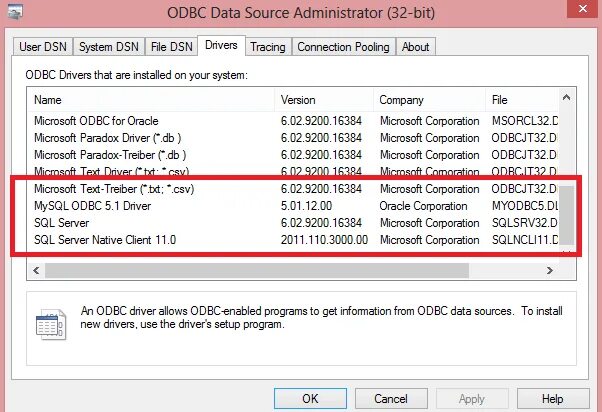This screenshot has height=412, width=602.
Task: Click SQLNCLI11.D file cell
Action: point(525,240)
